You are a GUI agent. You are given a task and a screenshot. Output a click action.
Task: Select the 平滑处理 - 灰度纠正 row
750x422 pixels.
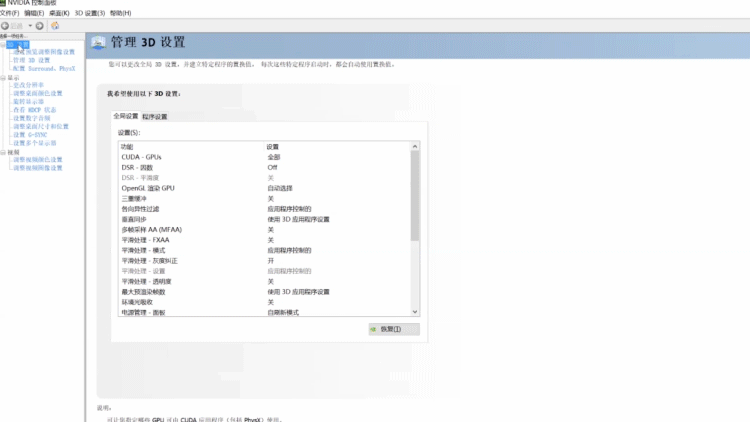pos(265,261)
